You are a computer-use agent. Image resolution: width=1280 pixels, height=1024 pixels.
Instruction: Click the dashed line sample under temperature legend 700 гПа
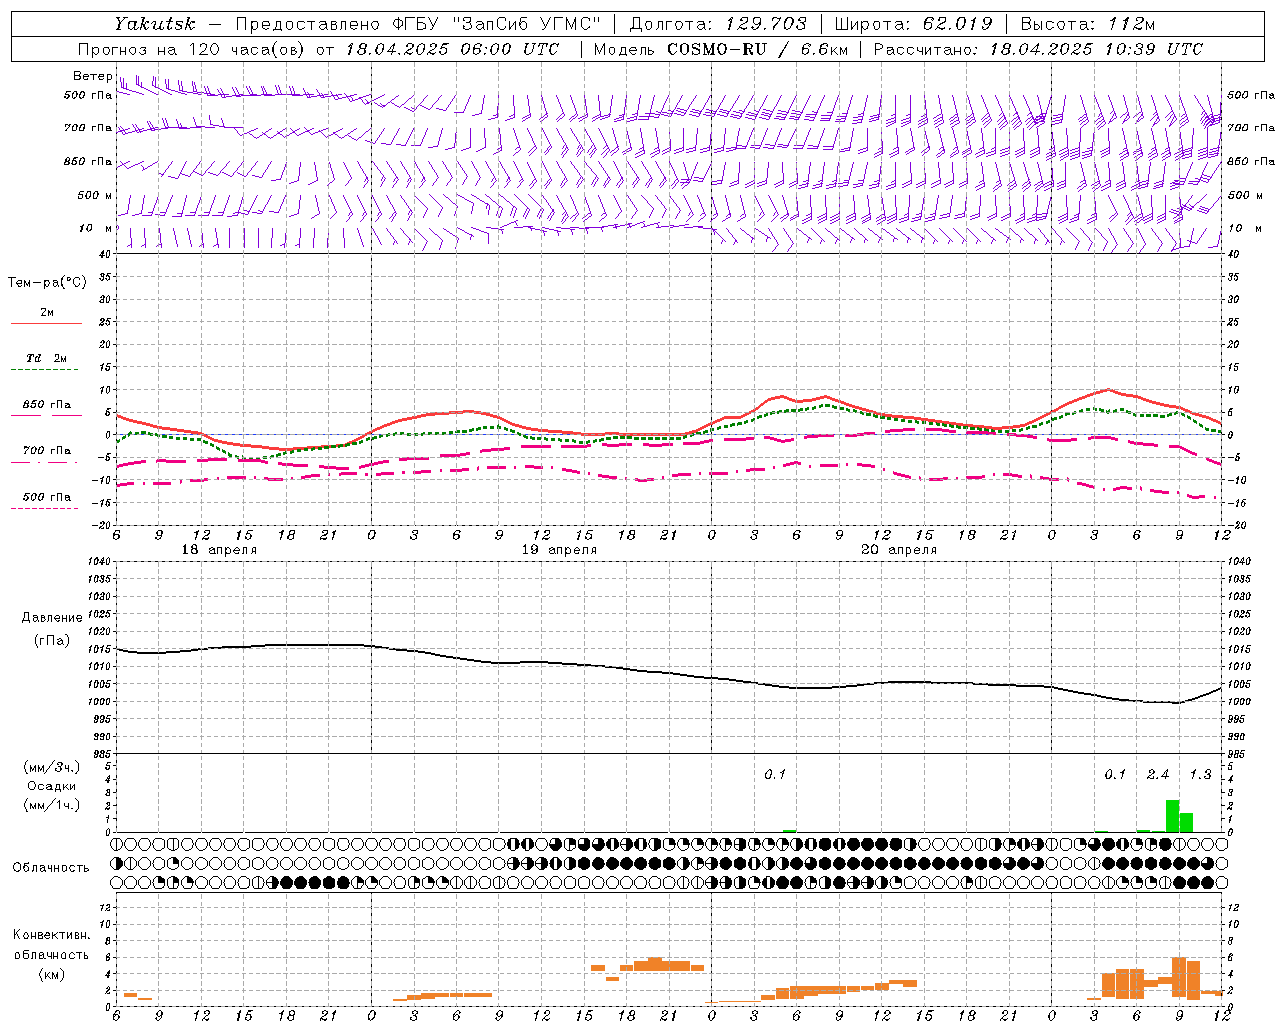click(x=44, y=462)
